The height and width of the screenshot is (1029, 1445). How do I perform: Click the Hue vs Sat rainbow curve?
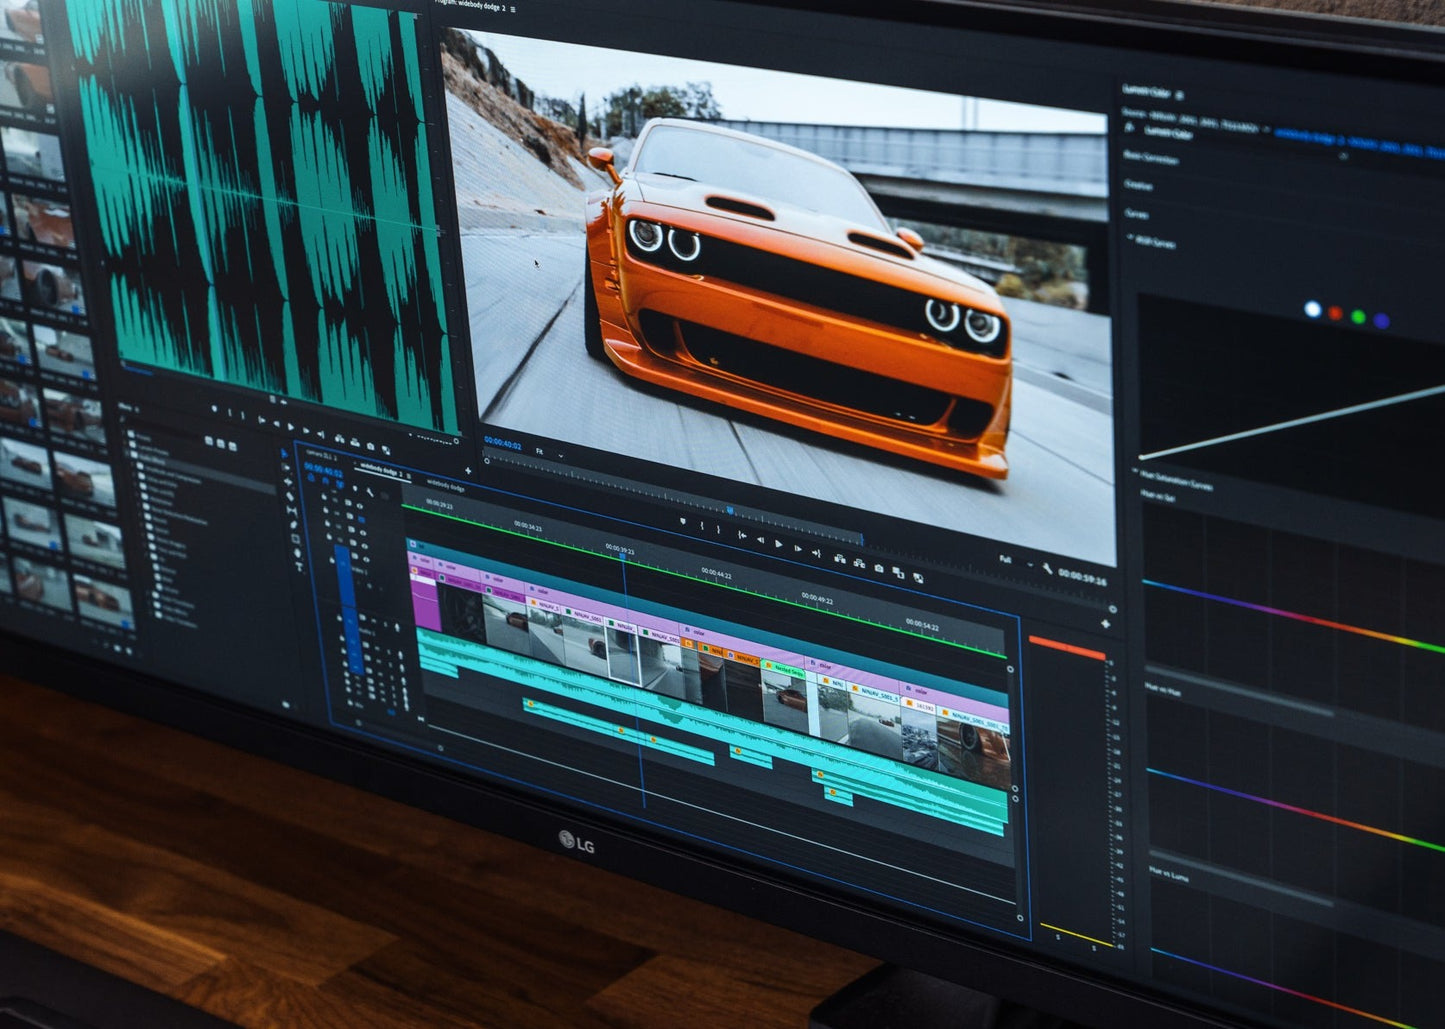(1295, 616)
